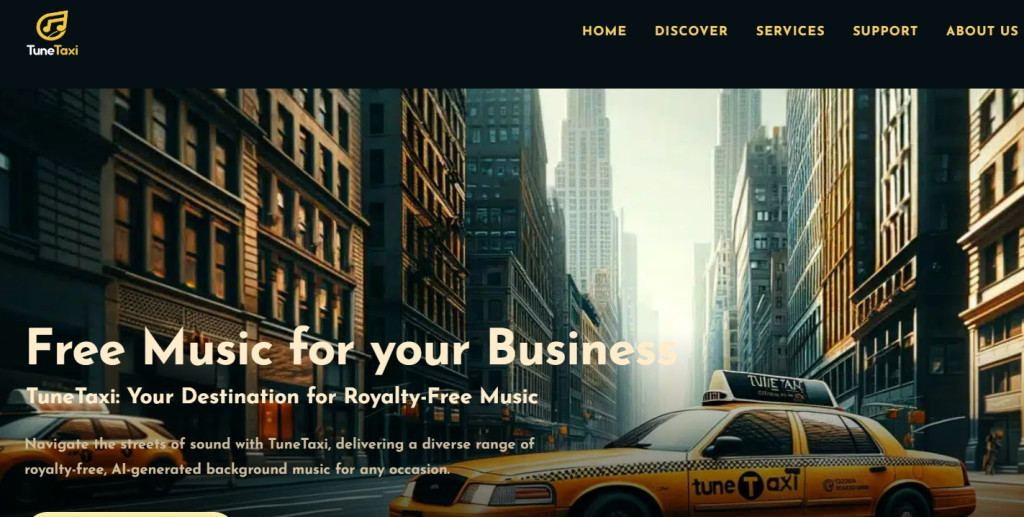The image size is (1024, 517).
Task: Click the taxi's front headlight
Action: (506, 494)
